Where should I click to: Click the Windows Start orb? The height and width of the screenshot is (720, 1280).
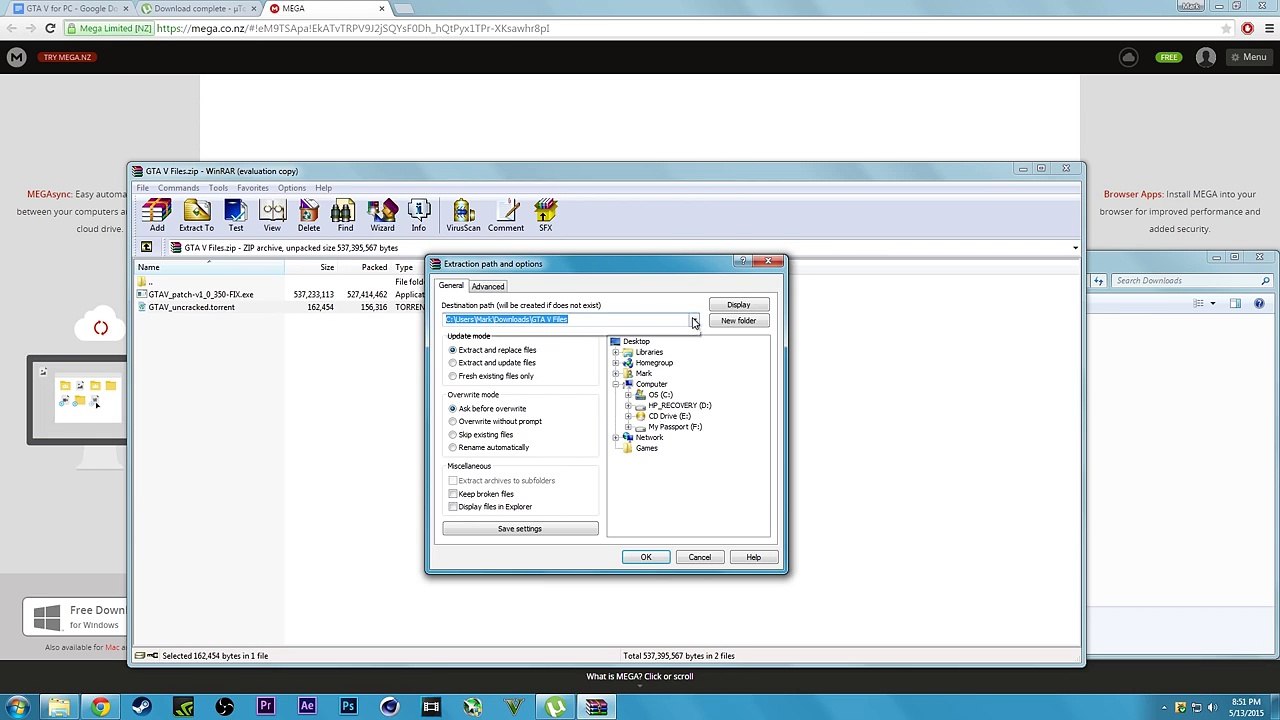tap(18, 707)
